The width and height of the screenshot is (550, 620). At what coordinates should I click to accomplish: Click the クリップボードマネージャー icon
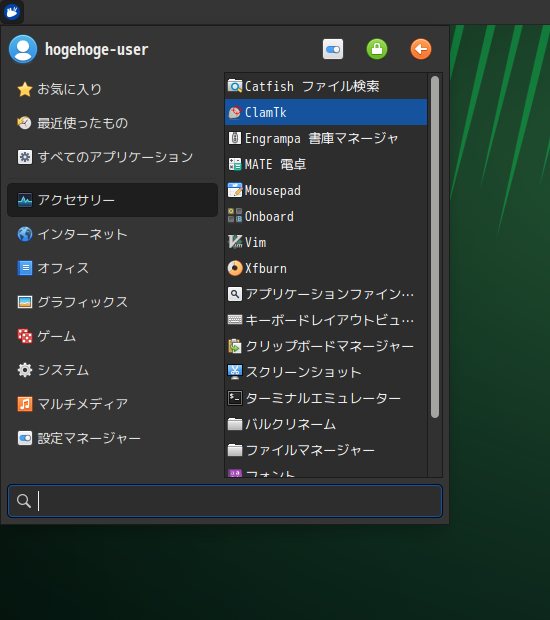(x=235, y=346)
